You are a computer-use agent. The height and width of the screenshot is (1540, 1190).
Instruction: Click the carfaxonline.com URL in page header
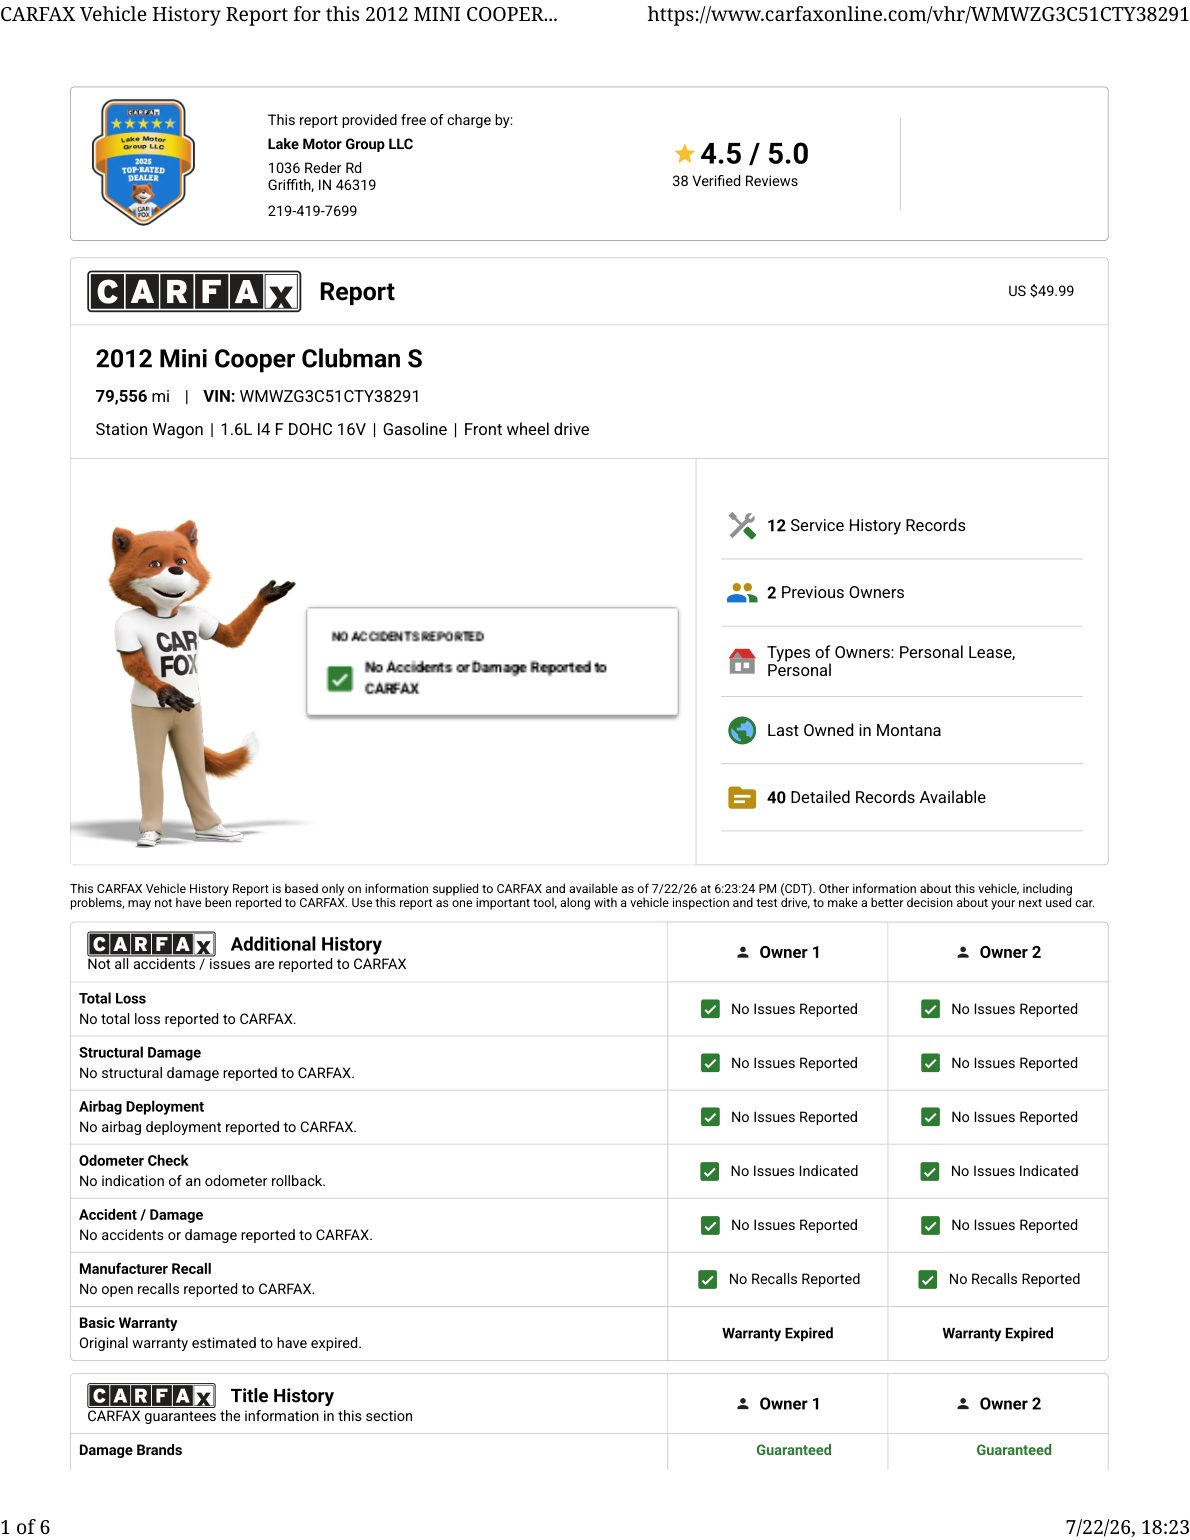point(918,14)
